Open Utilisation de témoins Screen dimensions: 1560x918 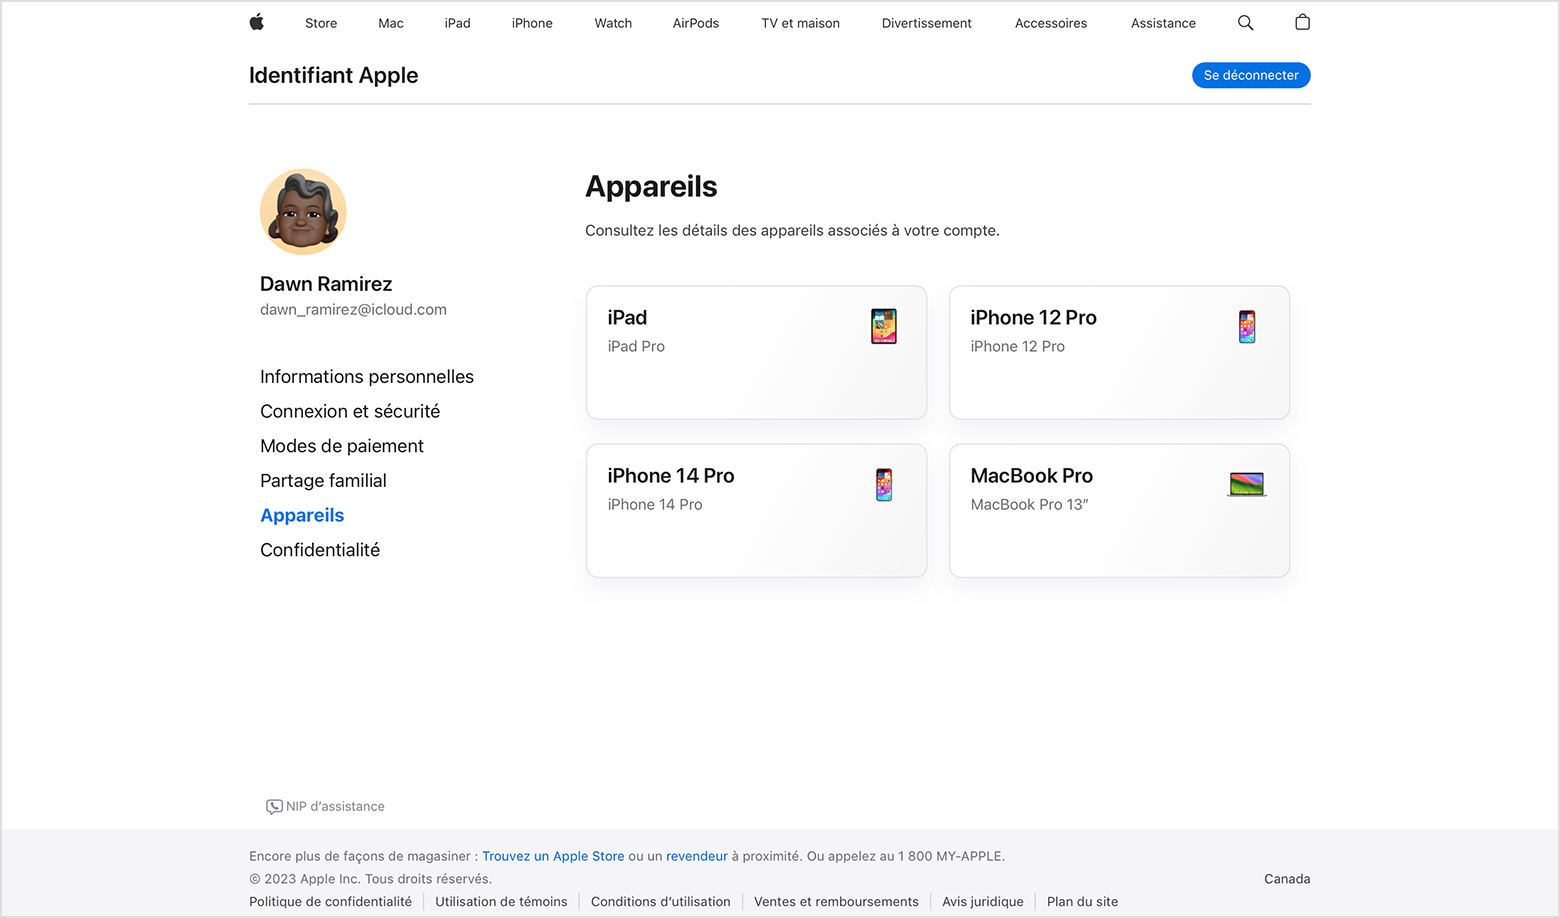click(x=501, y=902)
